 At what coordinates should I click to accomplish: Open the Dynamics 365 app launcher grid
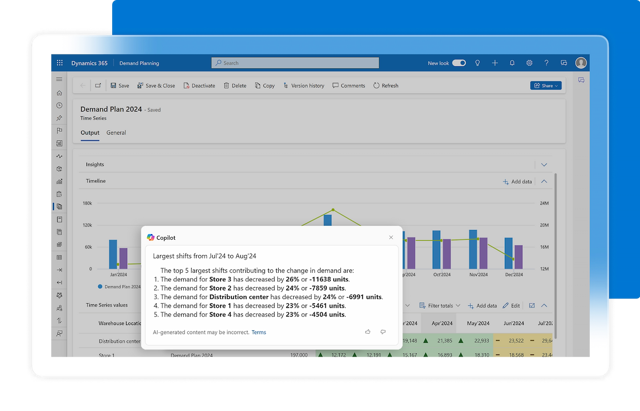click(60, 62)
